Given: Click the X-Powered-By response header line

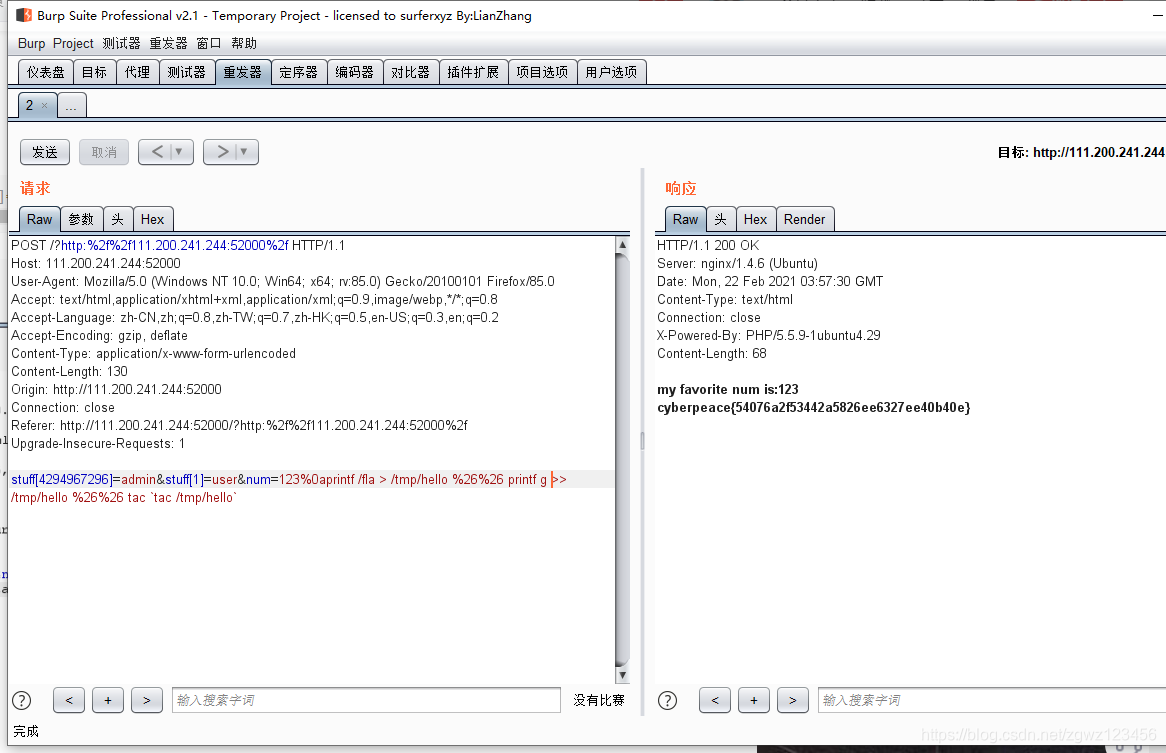Looking at the screenshot, I should 769,335.
